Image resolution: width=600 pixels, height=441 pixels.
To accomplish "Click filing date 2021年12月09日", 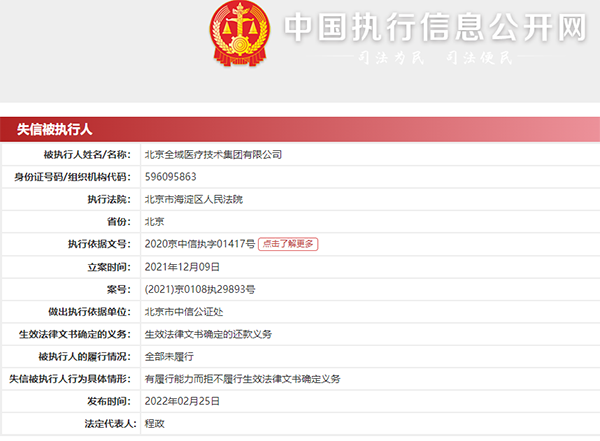I will pyautogui.click(x=182, y=267).
